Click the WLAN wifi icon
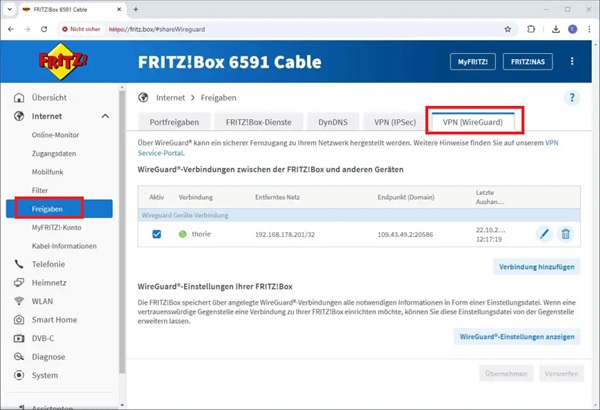The height and width of the screenshot is (410, 600). tap(19, 301)
